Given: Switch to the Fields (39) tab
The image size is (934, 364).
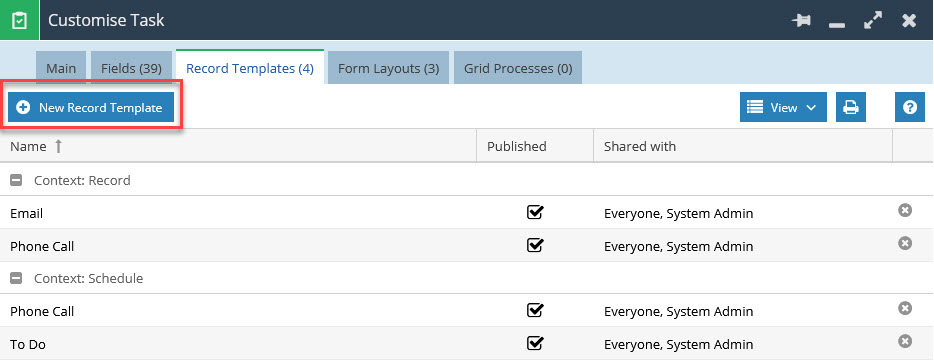Looking at the screenshot, I should [x=131, y=68].
